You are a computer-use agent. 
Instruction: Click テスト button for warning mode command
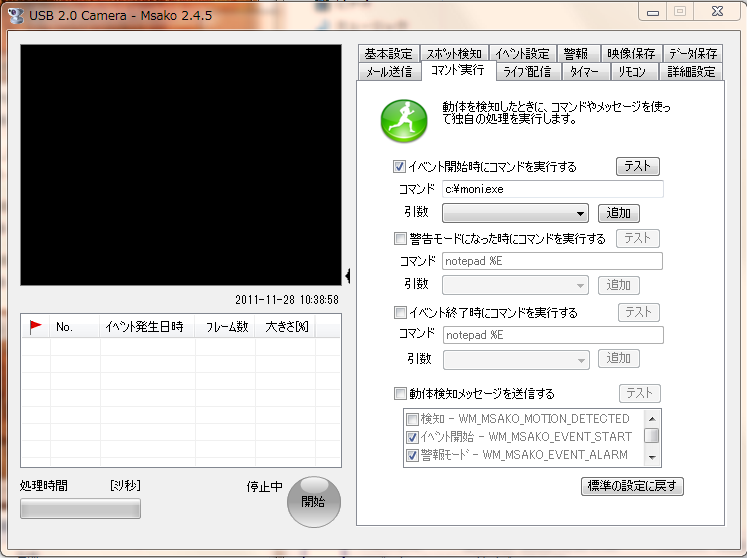[x=637, y=238]
